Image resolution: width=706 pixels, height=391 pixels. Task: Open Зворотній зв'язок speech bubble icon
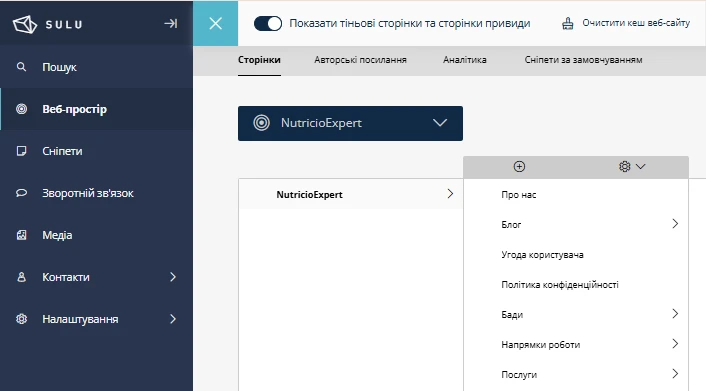(x=21, y=193)
